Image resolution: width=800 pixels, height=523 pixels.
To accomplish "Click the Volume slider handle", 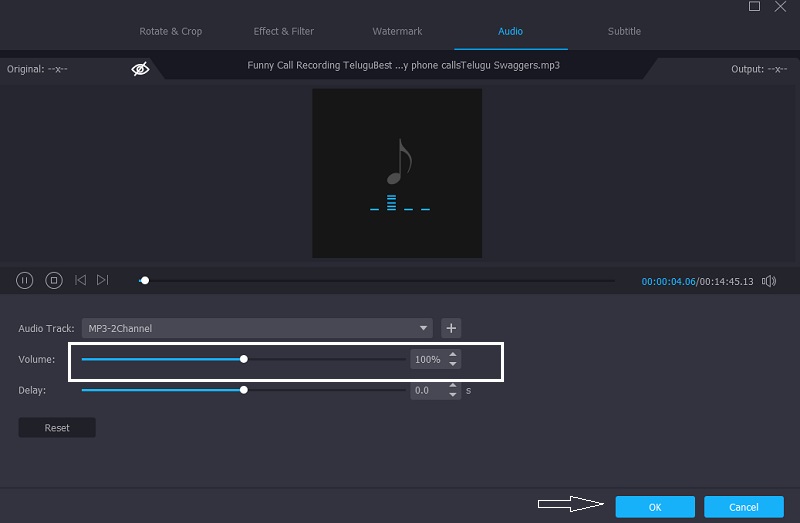I will tap(244, 359).
